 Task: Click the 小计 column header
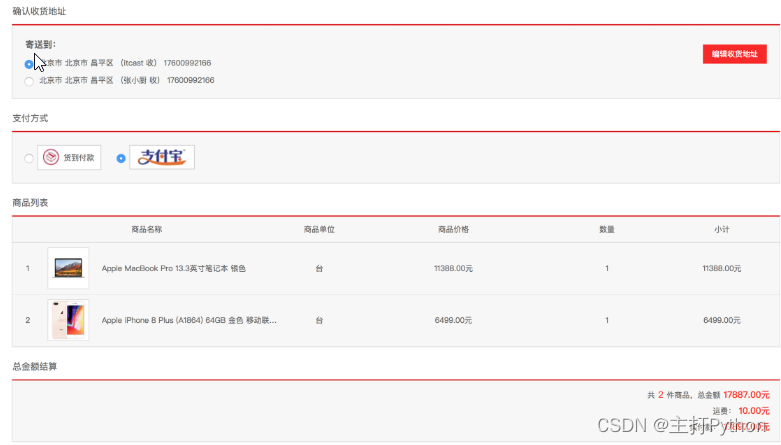point(722,229)
